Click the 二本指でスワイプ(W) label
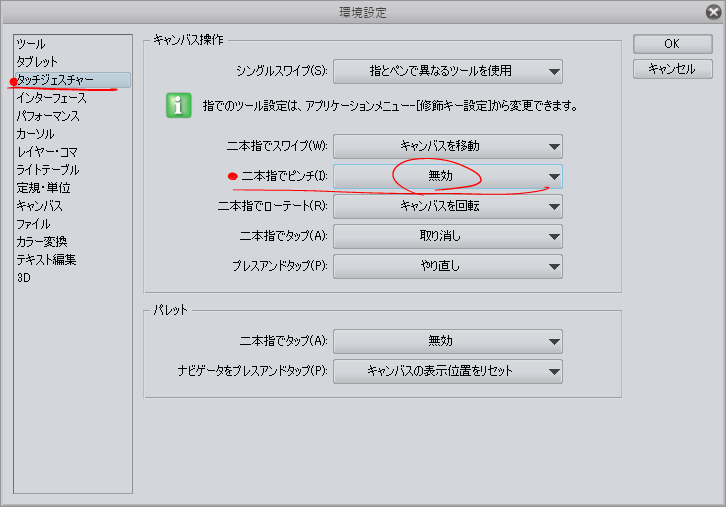Viewport: 726px width, 507px height. click(277, 146)
